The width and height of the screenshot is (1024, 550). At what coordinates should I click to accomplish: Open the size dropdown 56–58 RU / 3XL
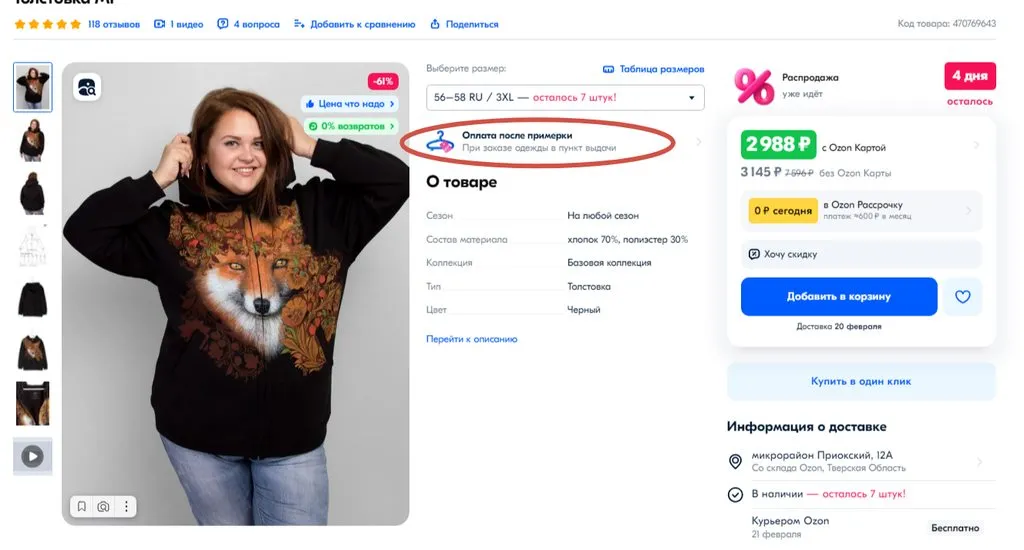click(x=565, y=98)
